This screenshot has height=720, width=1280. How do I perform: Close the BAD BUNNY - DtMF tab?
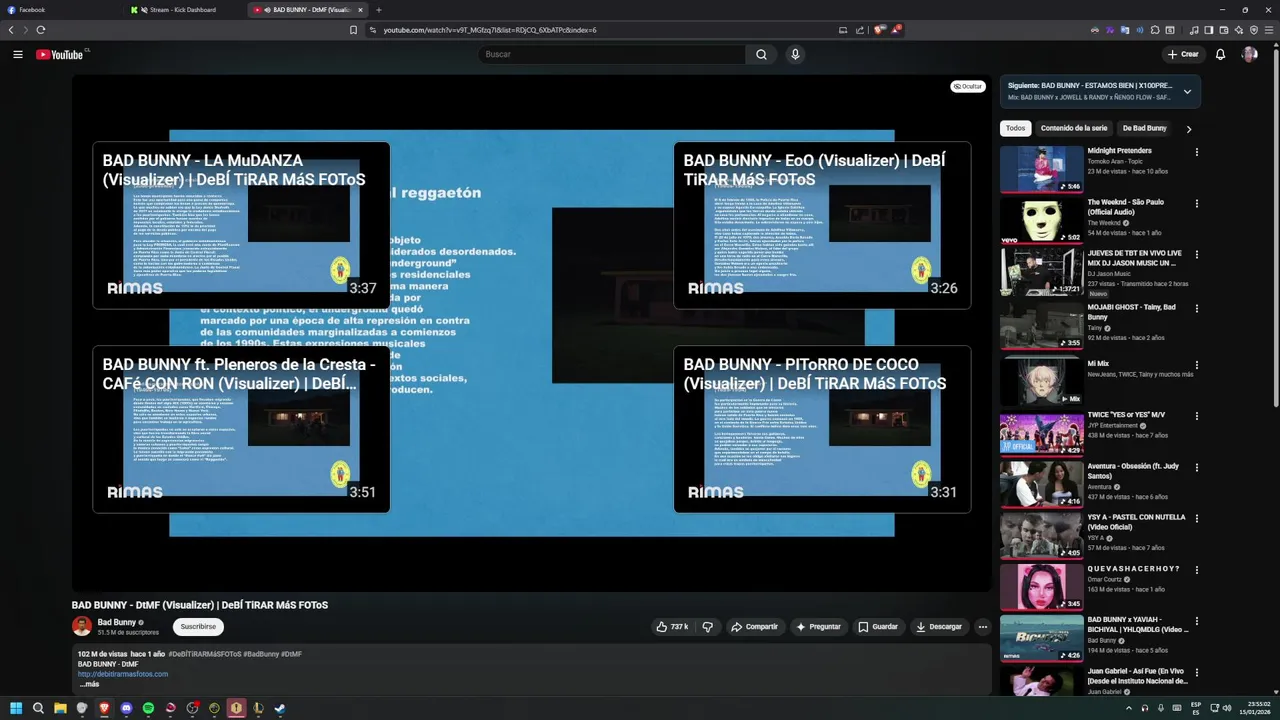click(x=360, y=10)
